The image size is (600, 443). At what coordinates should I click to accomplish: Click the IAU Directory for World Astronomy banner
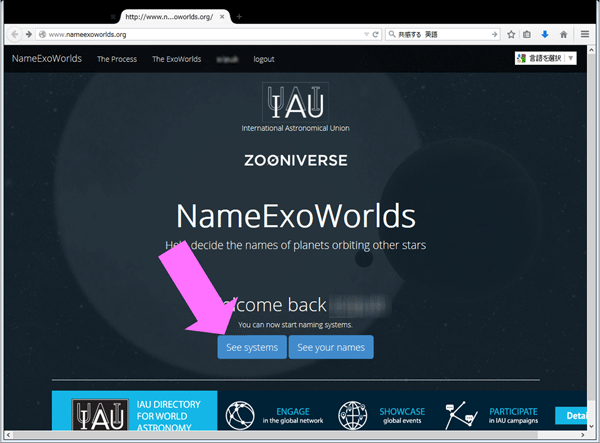(134, 410)
